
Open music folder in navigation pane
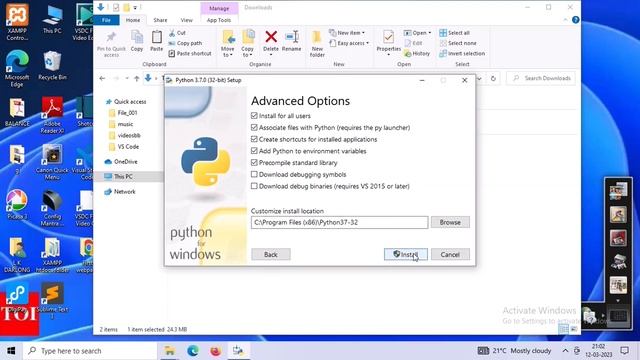coord(121,124)
